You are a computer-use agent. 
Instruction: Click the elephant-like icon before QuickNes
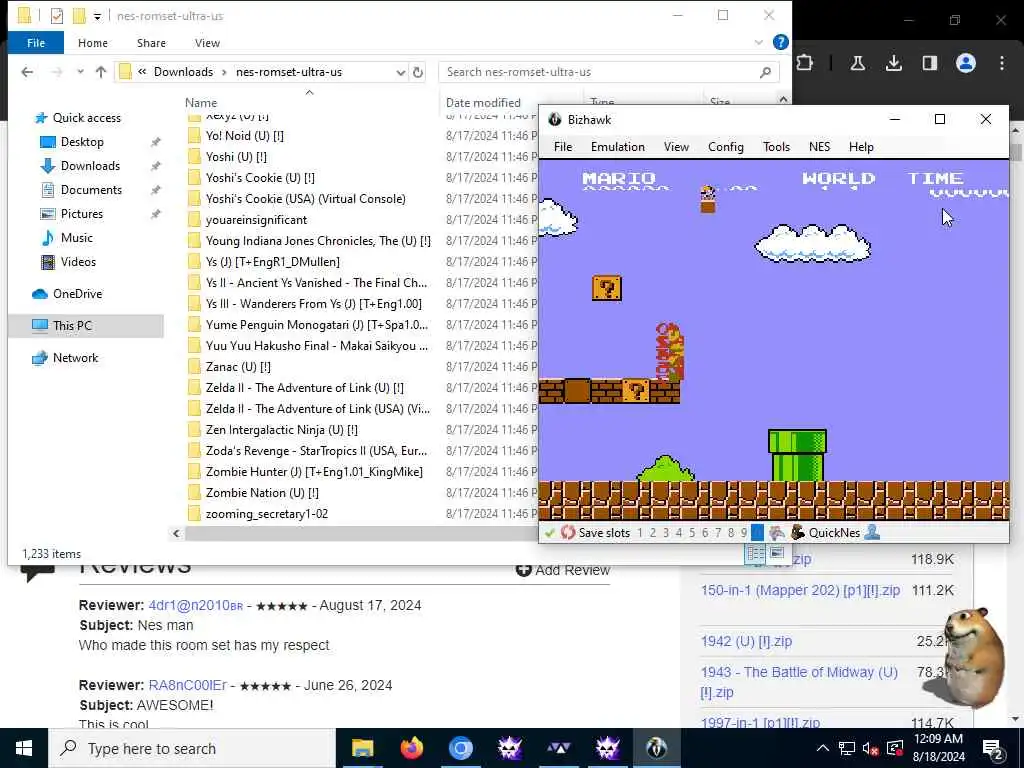pos(776,533)
